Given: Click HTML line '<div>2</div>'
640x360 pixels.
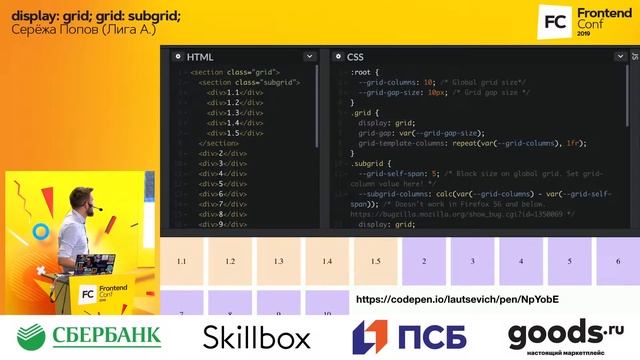Looking at the screenshot, I should pyautogui.click(x=223, y=153).
